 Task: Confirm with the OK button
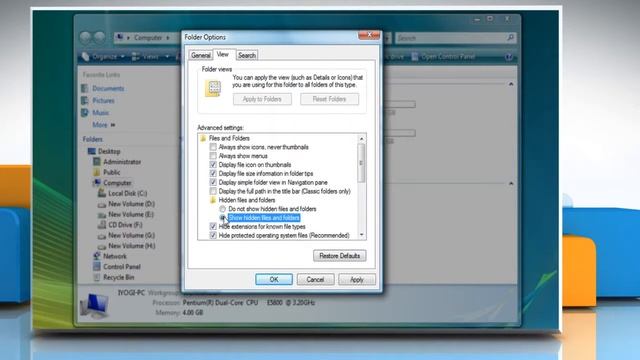click(274, 280)
